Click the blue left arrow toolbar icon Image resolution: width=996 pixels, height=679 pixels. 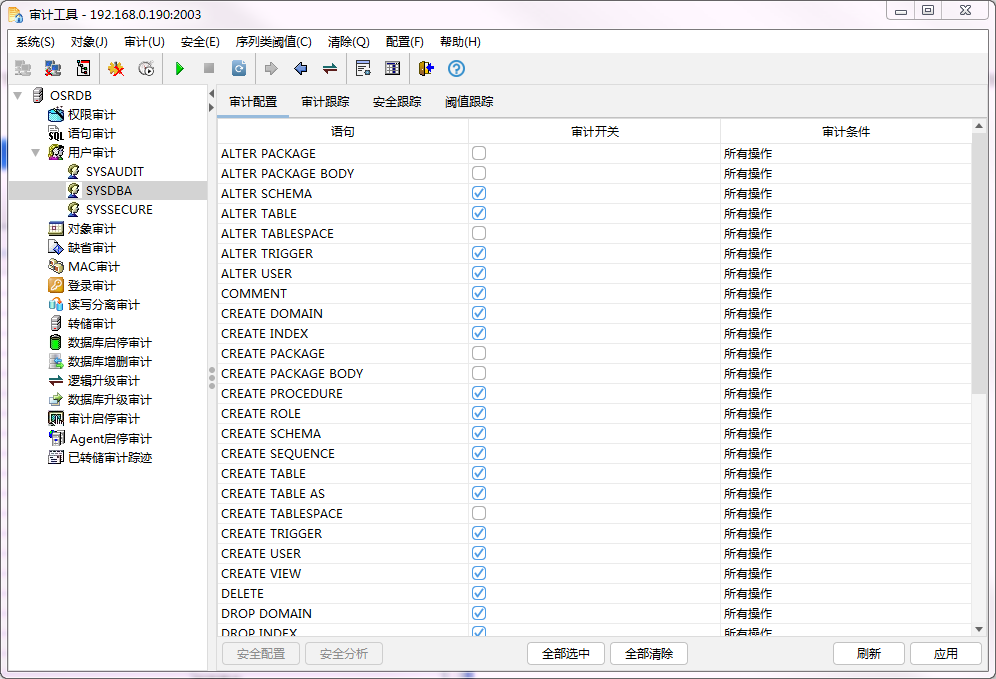300,69
